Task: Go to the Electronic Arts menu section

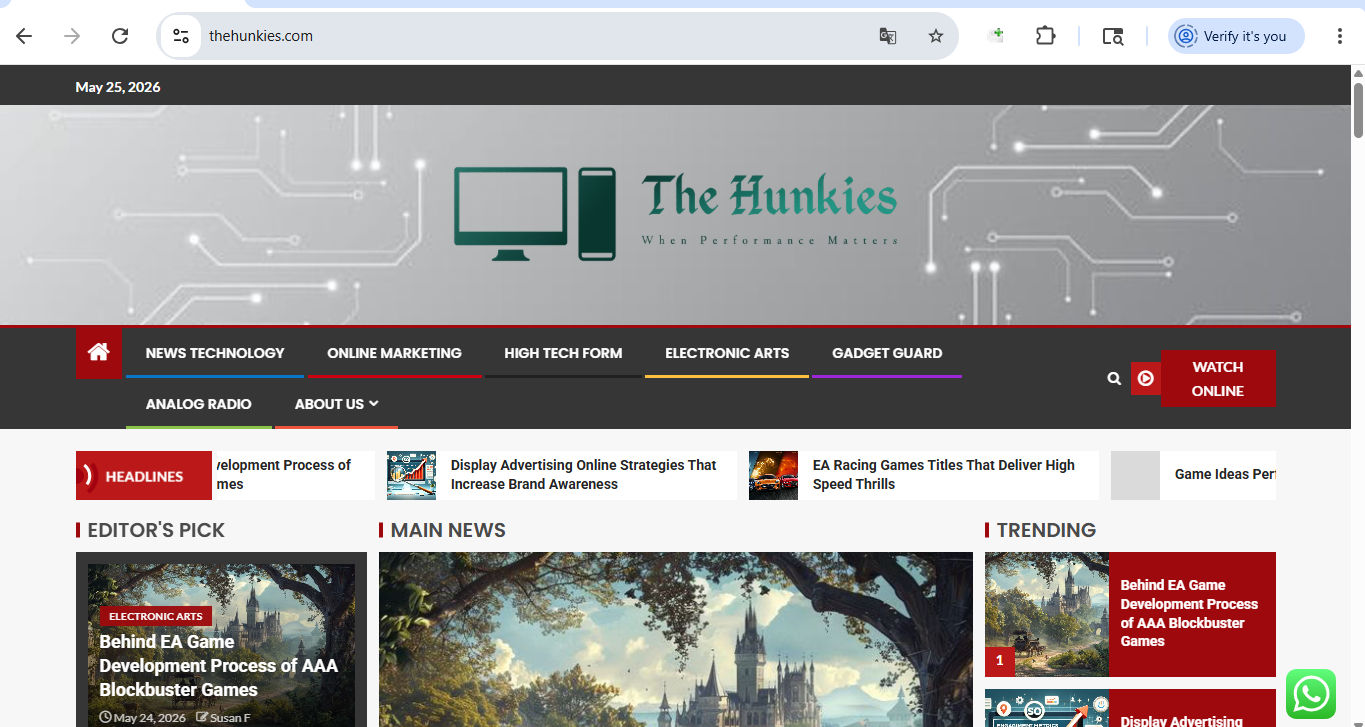Action: [727, 353]
